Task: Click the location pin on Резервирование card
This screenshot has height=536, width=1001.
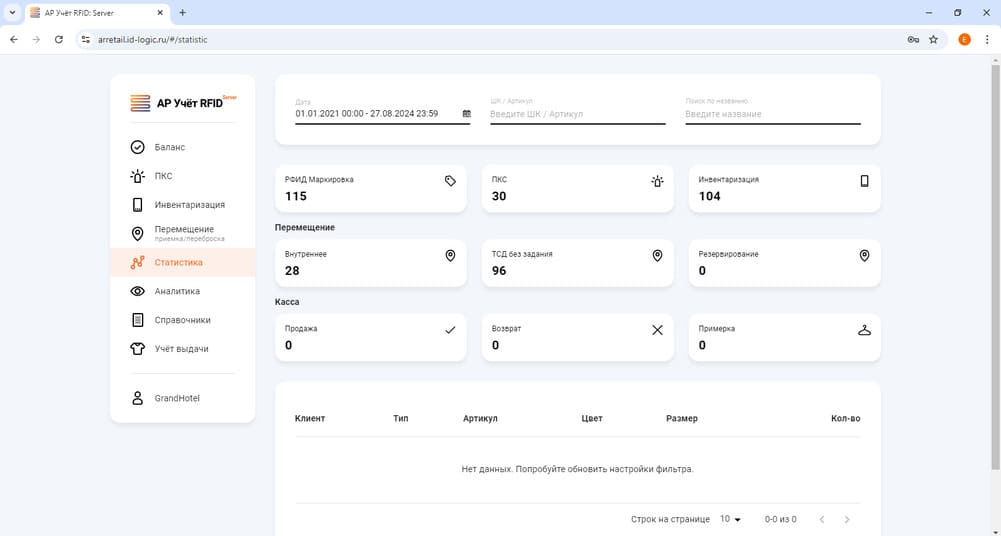Action: click(x=864, y=256)
